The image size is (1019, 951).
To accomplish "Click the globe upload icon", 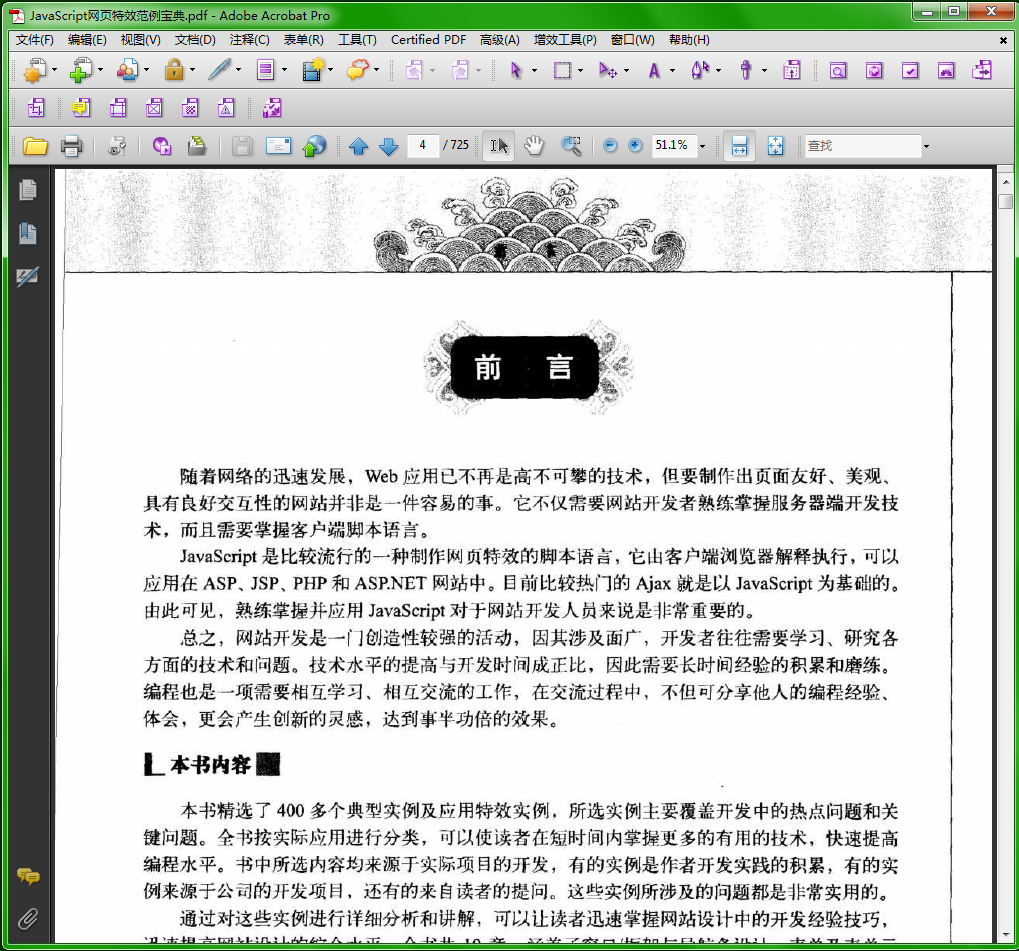I will coord(314,146).
